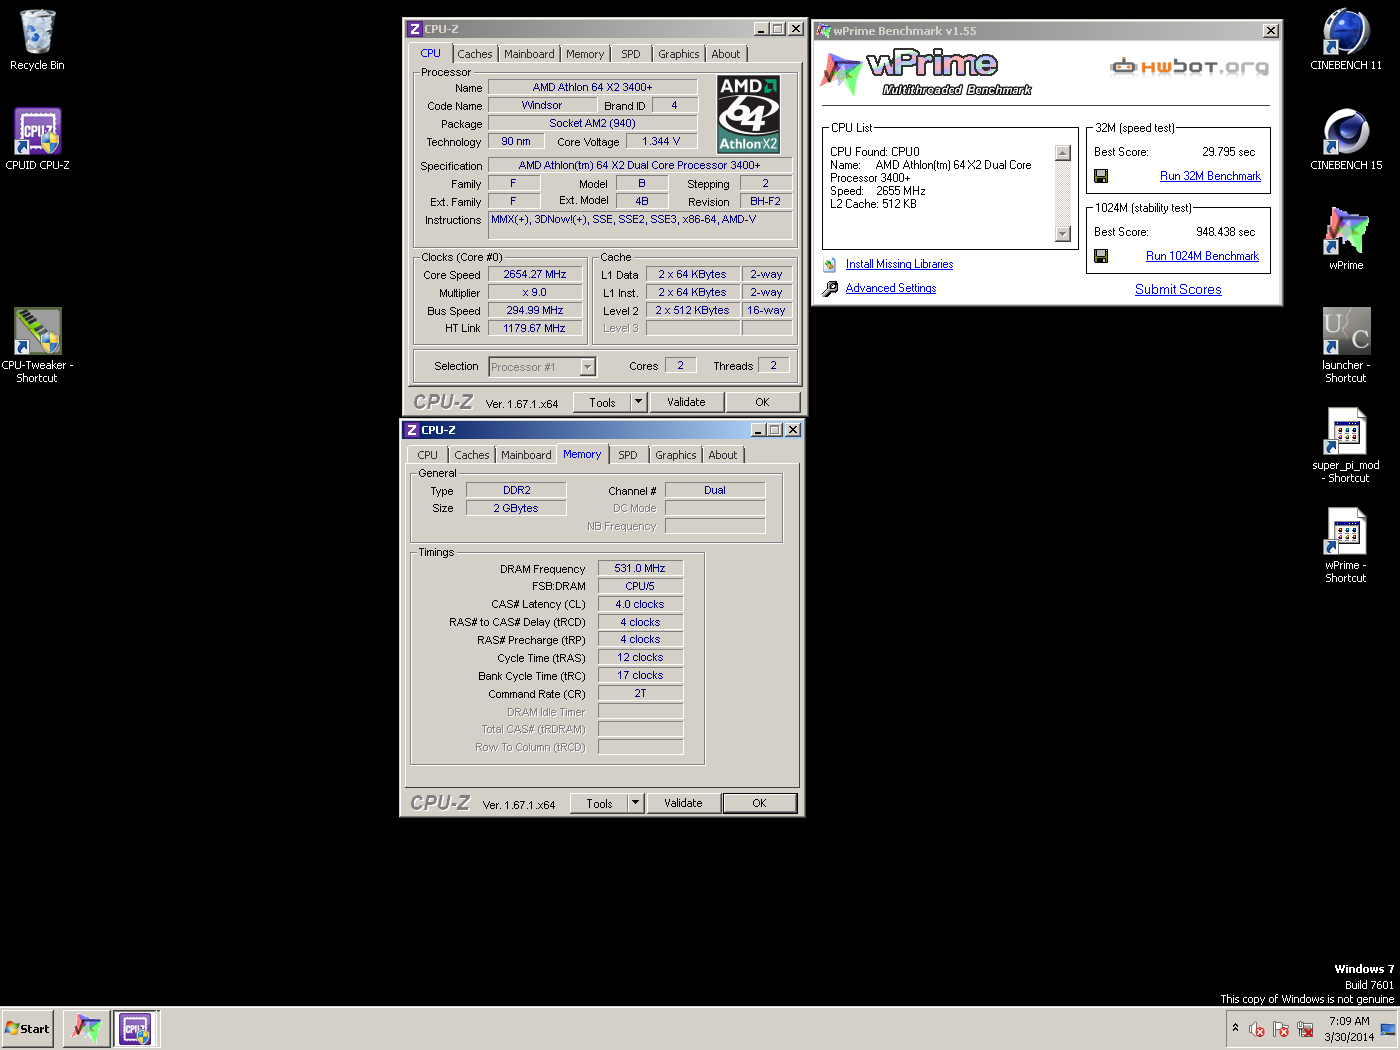Switch to About tab in lower CPU-Z
The width and height of the screenshot is (1400, 1050).
tap(723, 455)
